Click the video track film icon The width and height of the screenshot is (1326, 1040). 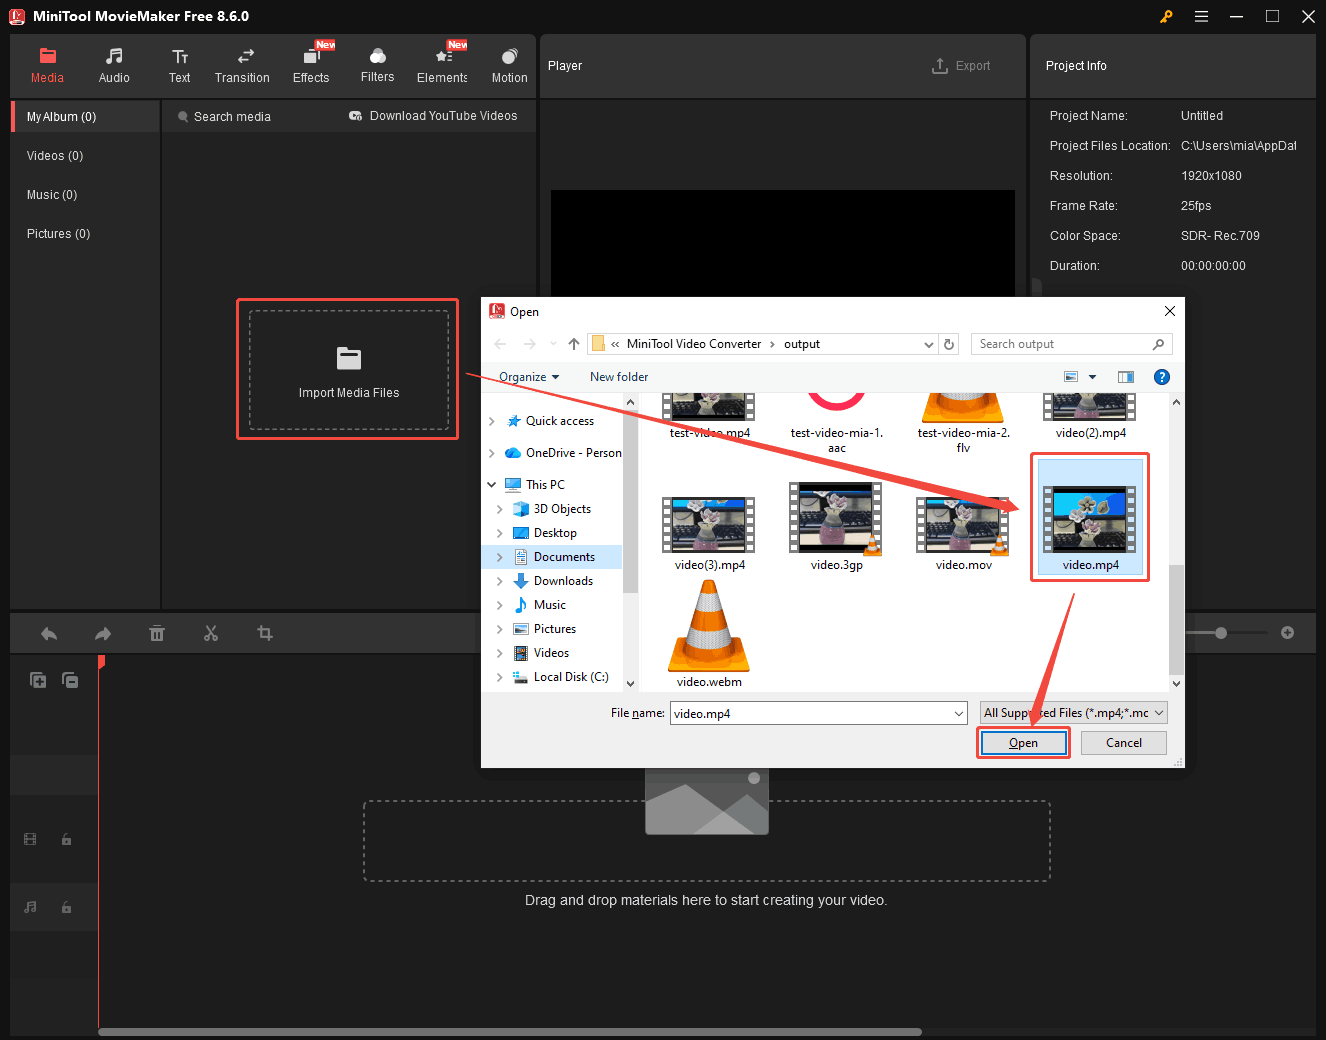tap(30, 840)
